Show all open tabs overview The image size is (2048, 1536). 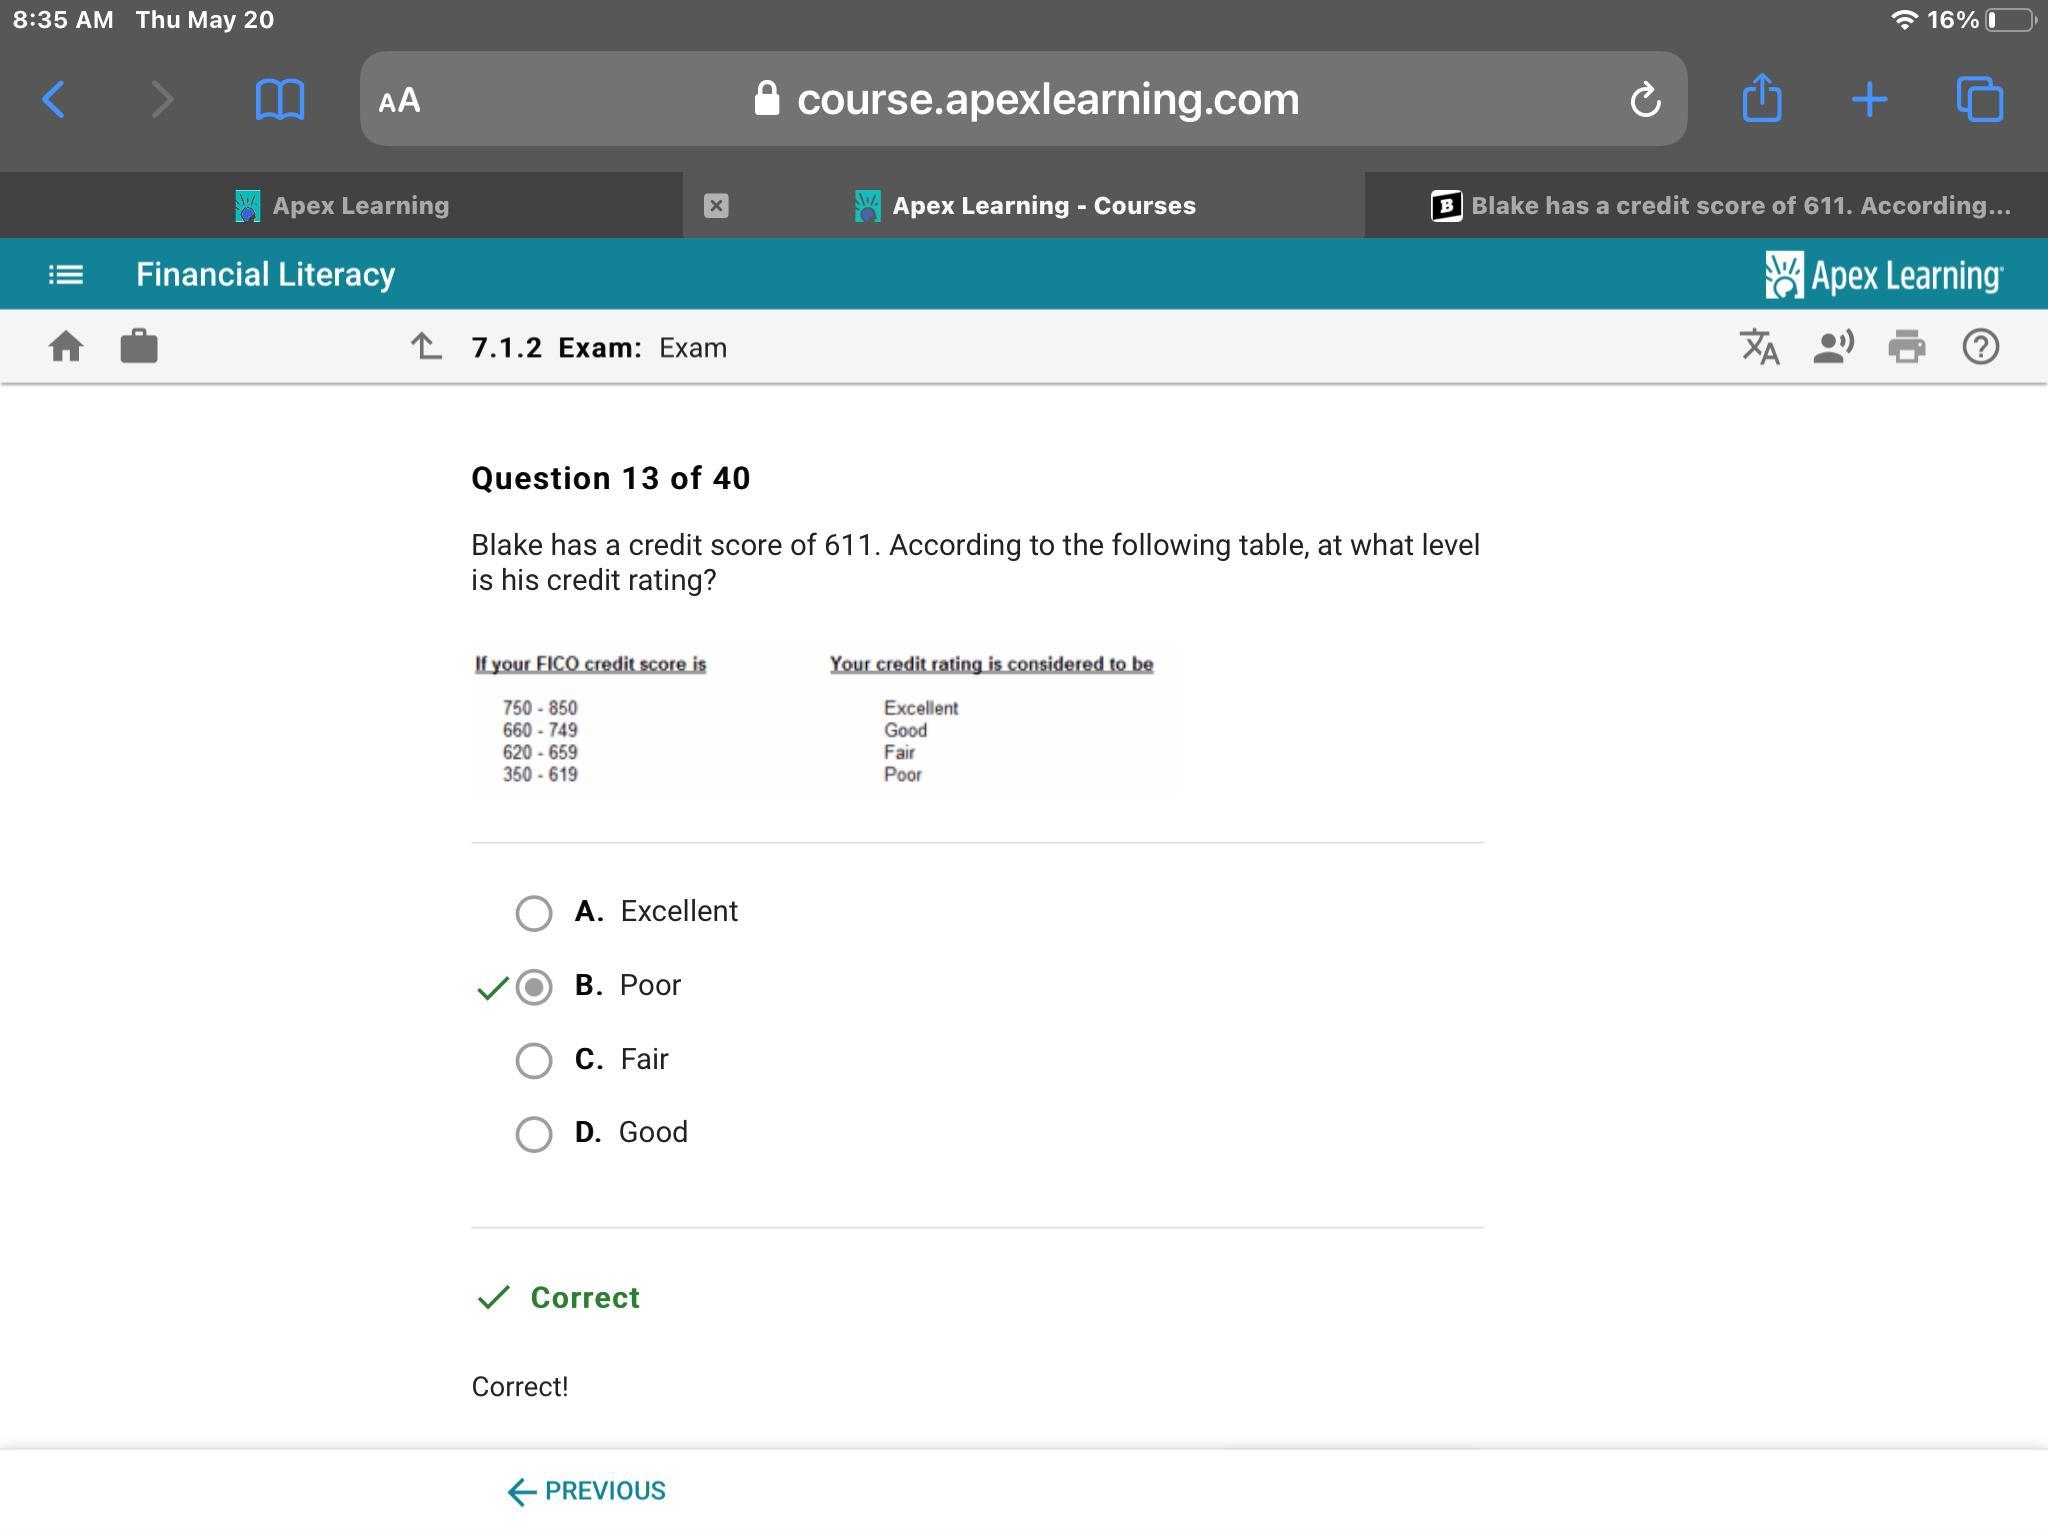click(1979, 99)
